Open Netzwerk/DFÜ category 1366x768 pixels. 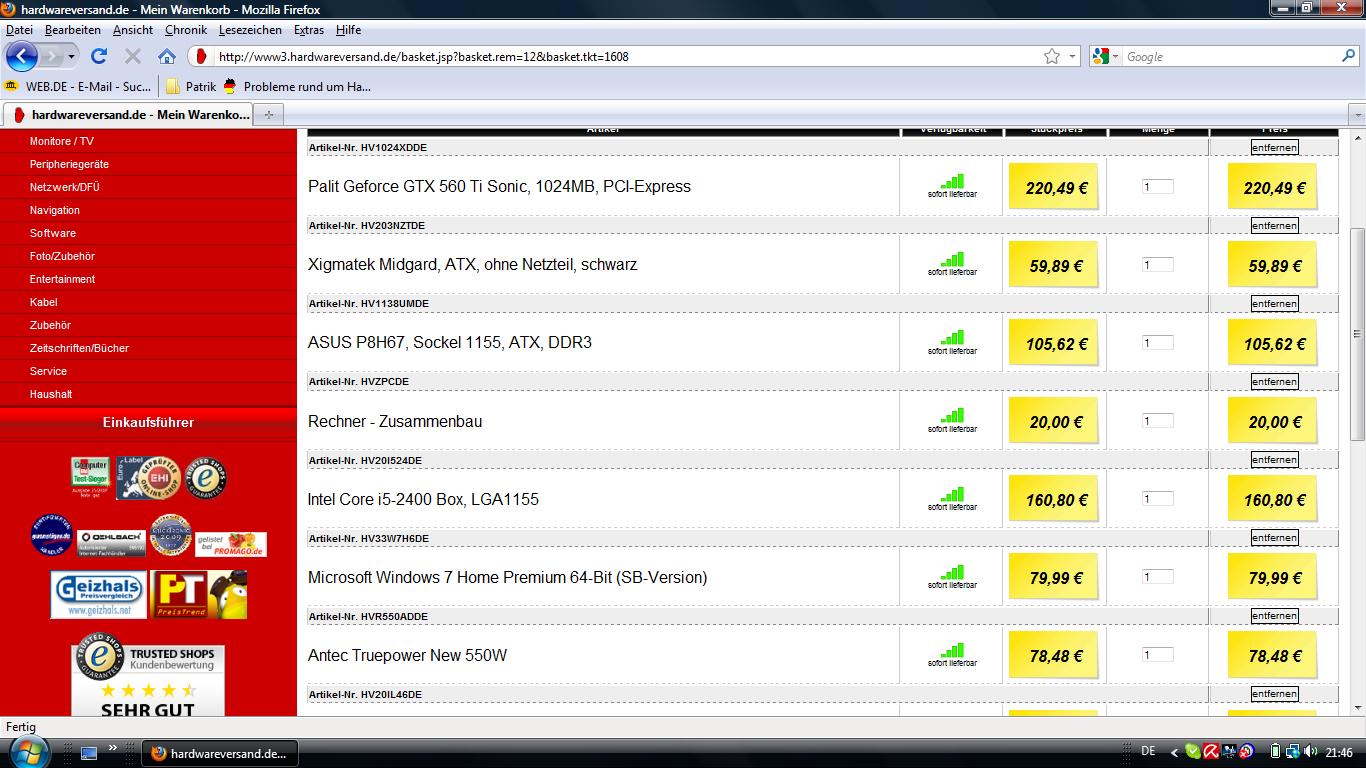(65, 187)
